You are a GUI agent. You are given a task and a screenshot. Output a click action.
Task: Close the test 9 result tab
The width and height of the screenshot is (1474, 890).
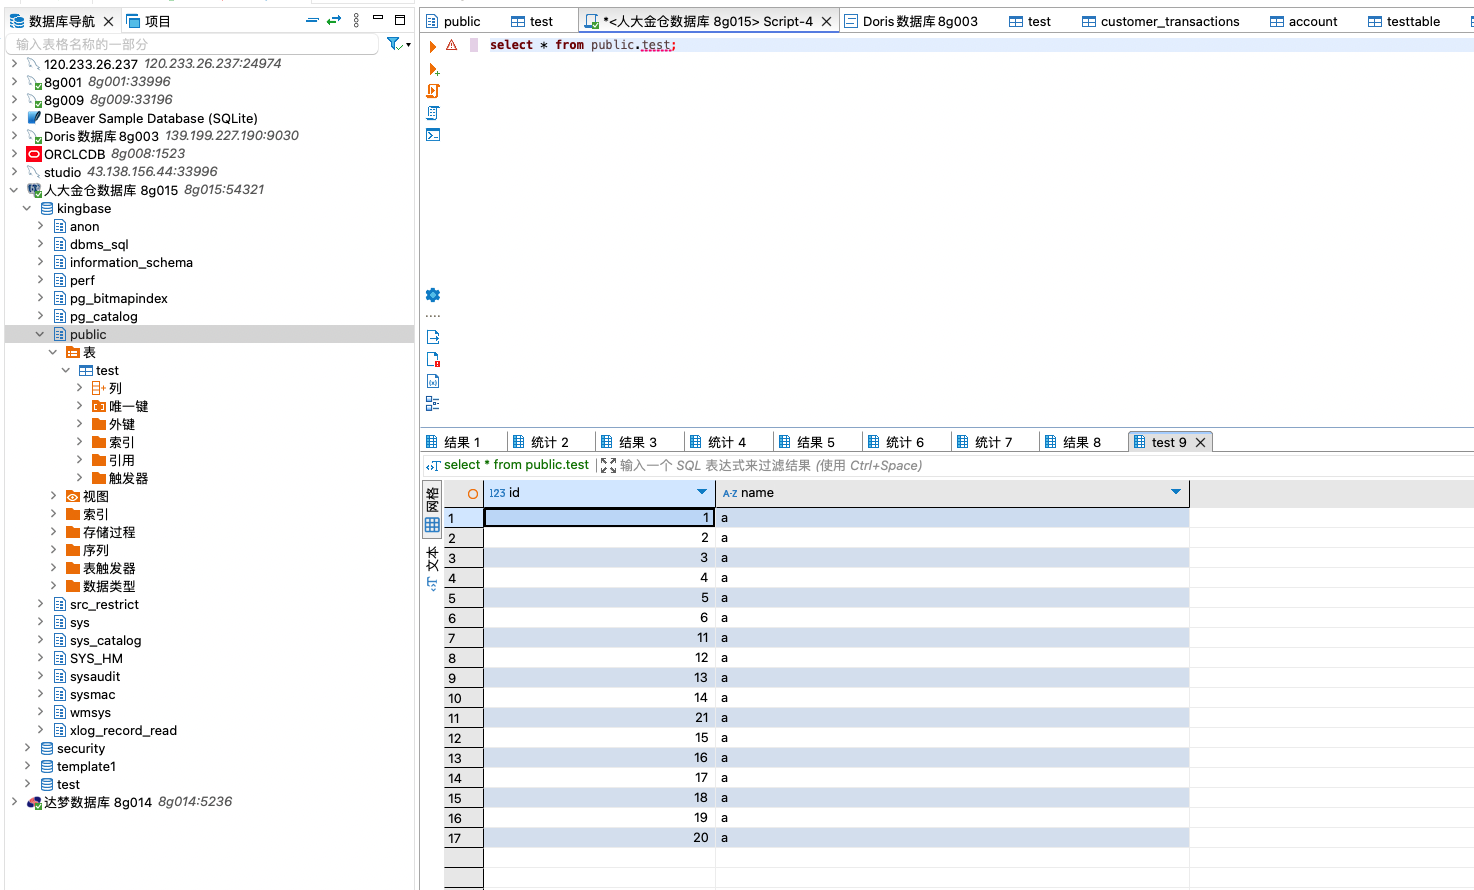point(1201,442)
